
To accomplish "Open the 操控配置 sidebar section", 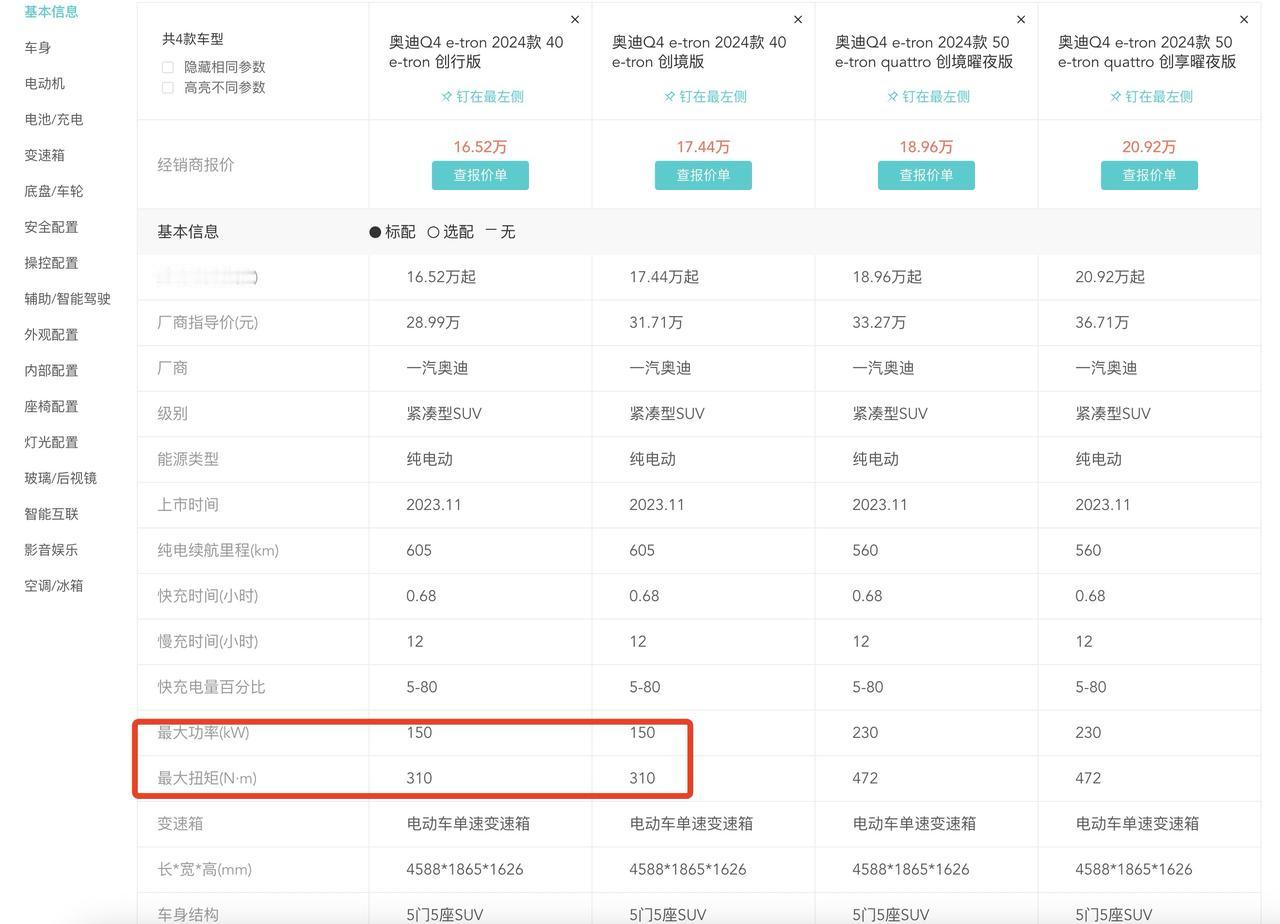I will click(x=51, y=263).
